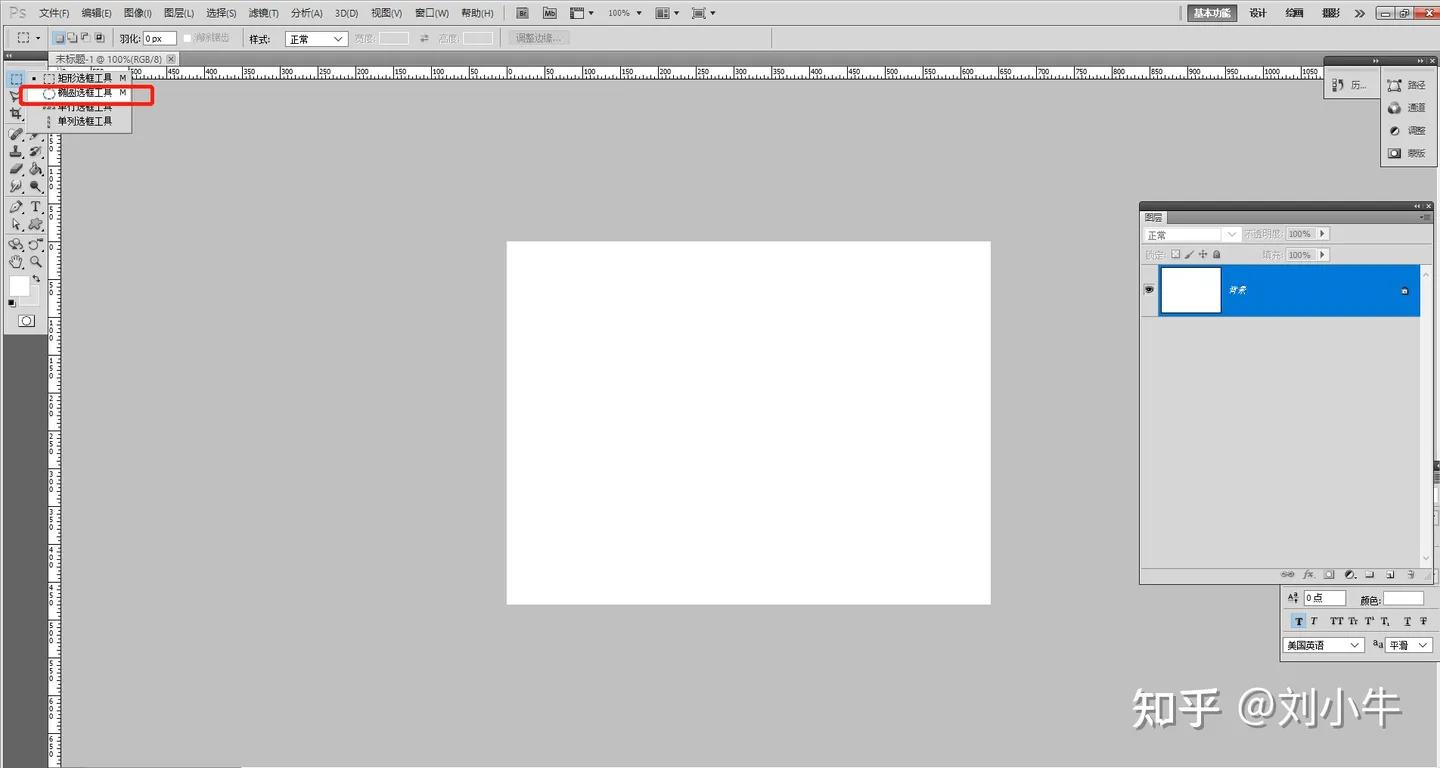Open the 美国英语 language dropdown
The height and width of the screenshot is (768, 1440).
point(1322,644)
